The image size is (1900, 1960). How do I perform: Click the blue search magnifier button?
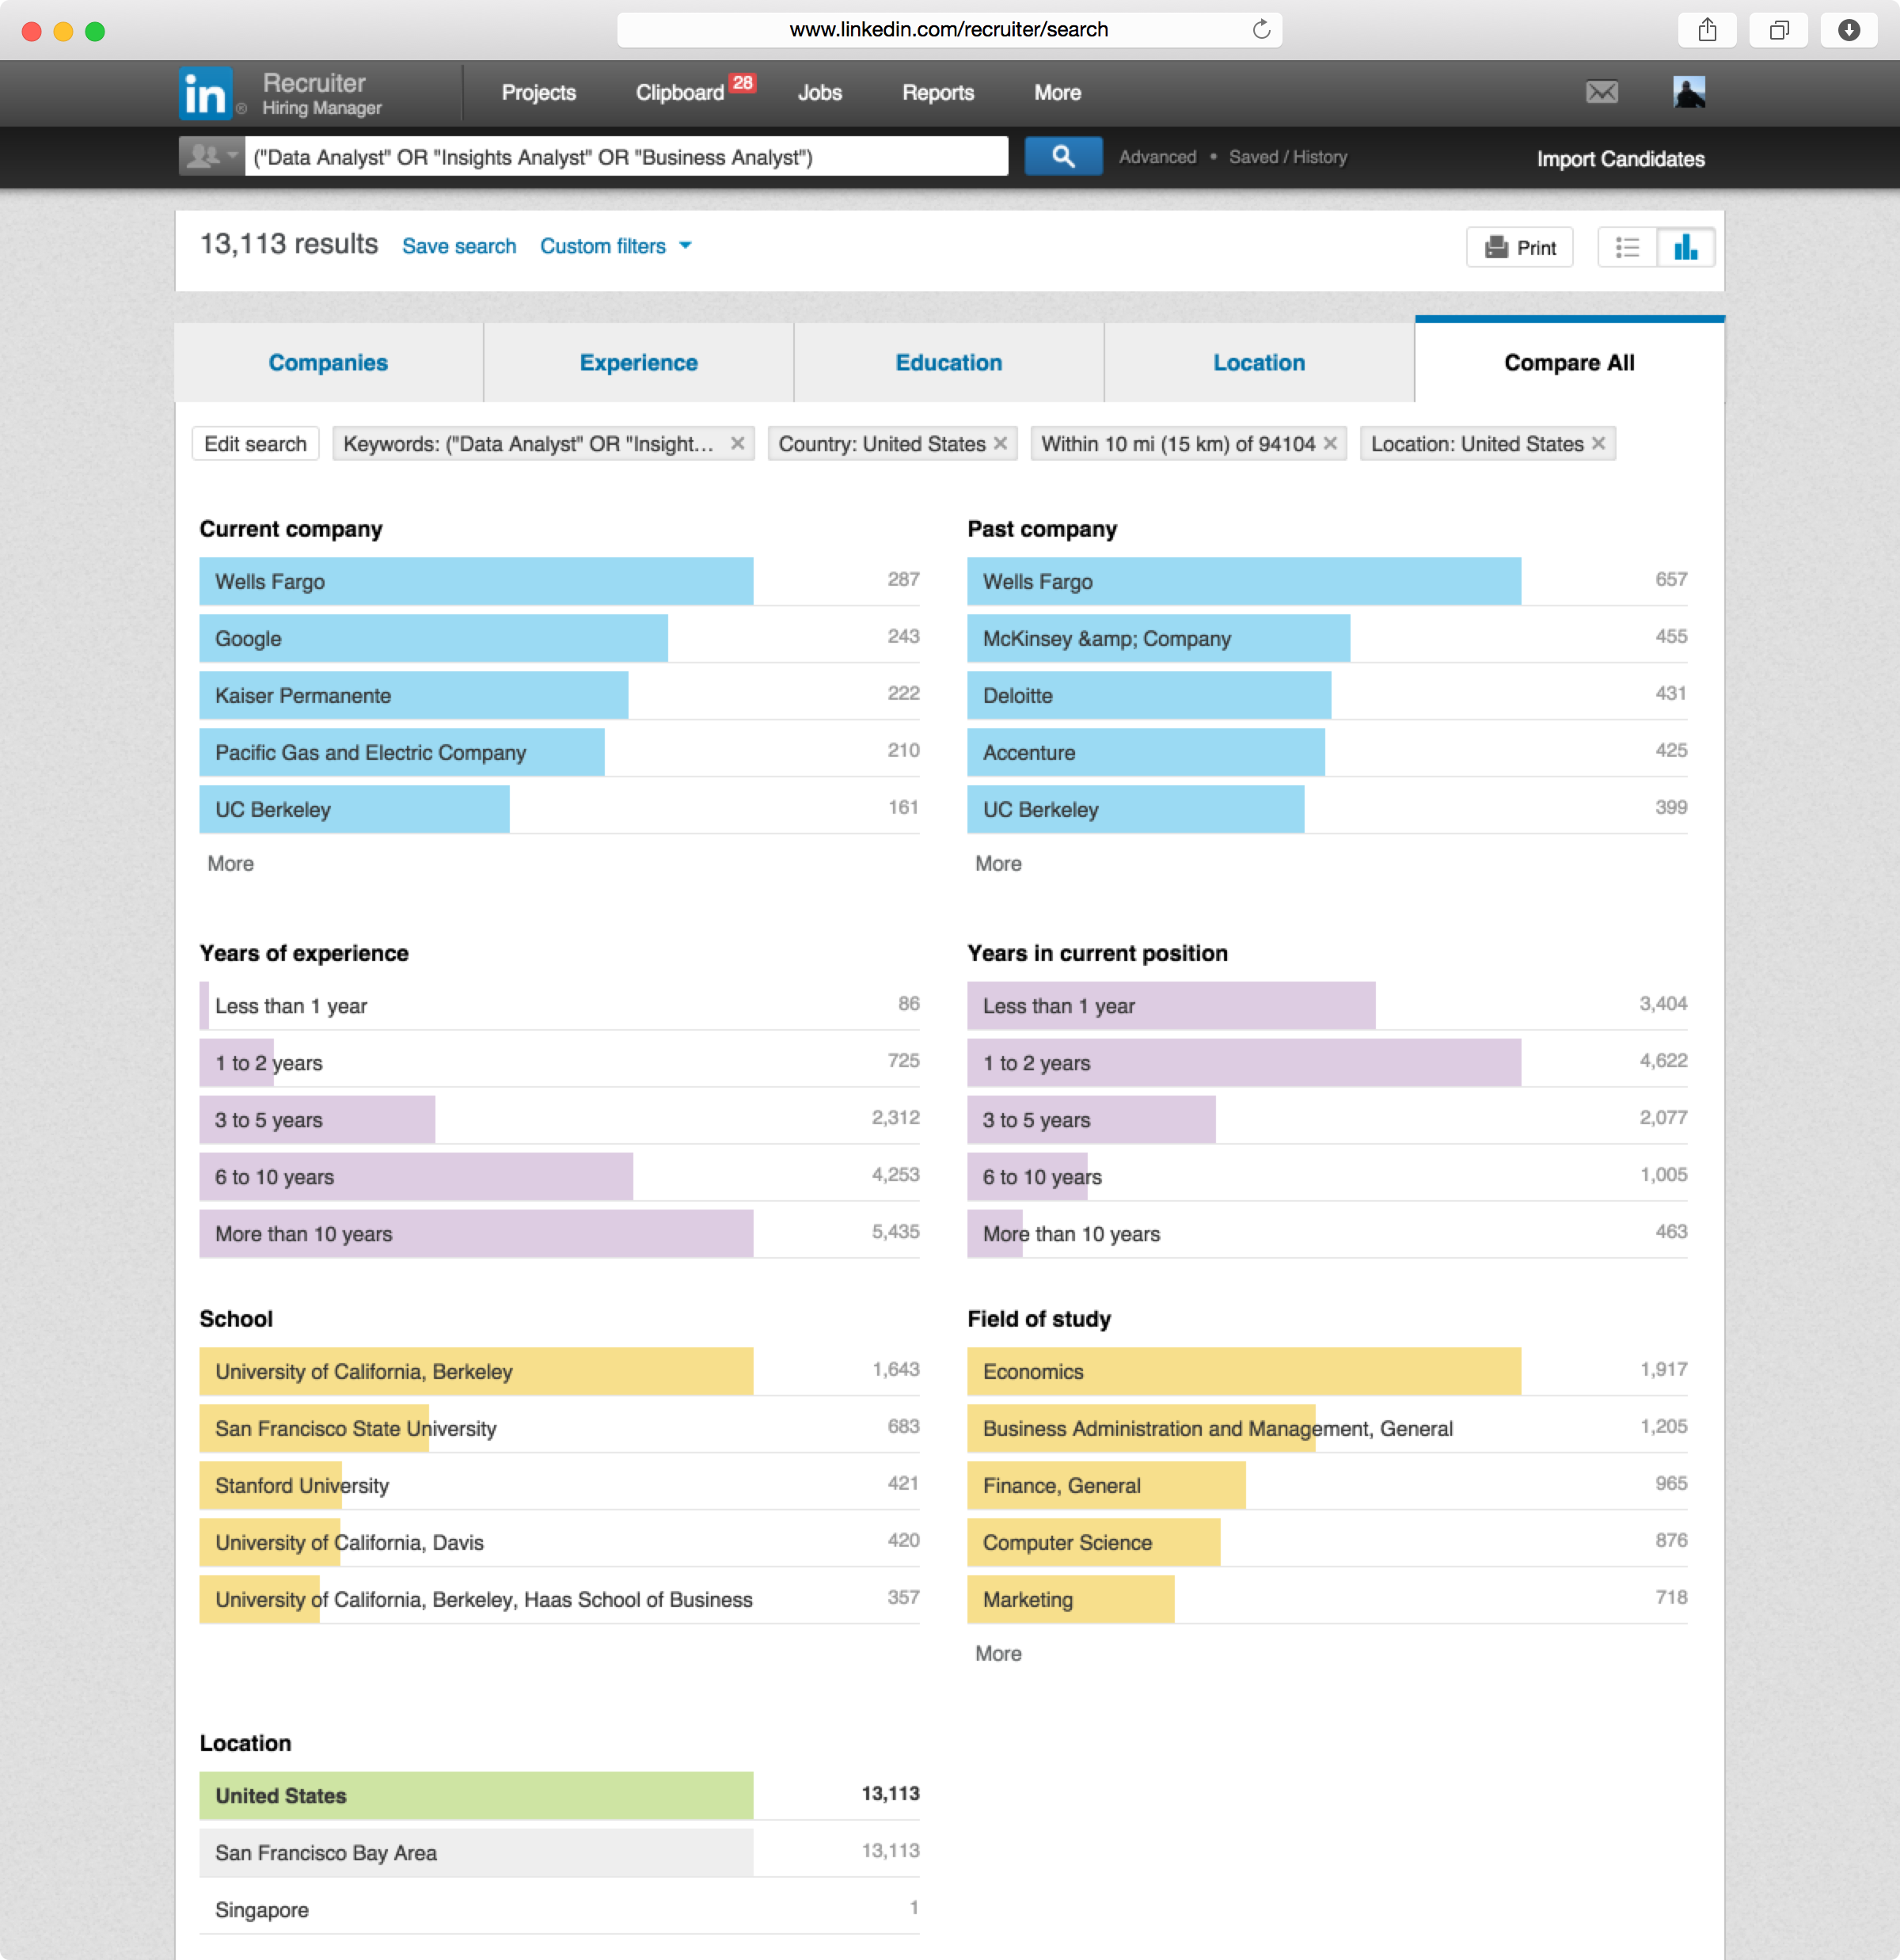tap(1063, 157)
